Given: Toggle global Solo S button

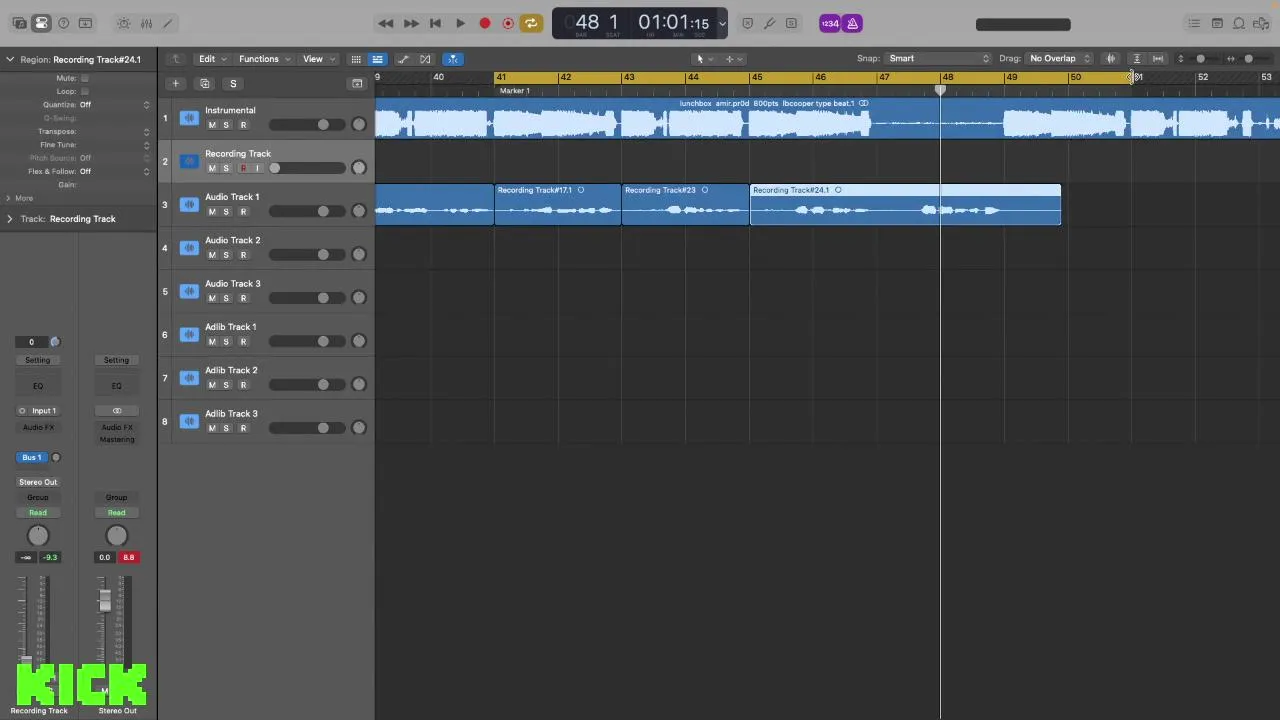Looking at the screenshot, I should 233,84.
